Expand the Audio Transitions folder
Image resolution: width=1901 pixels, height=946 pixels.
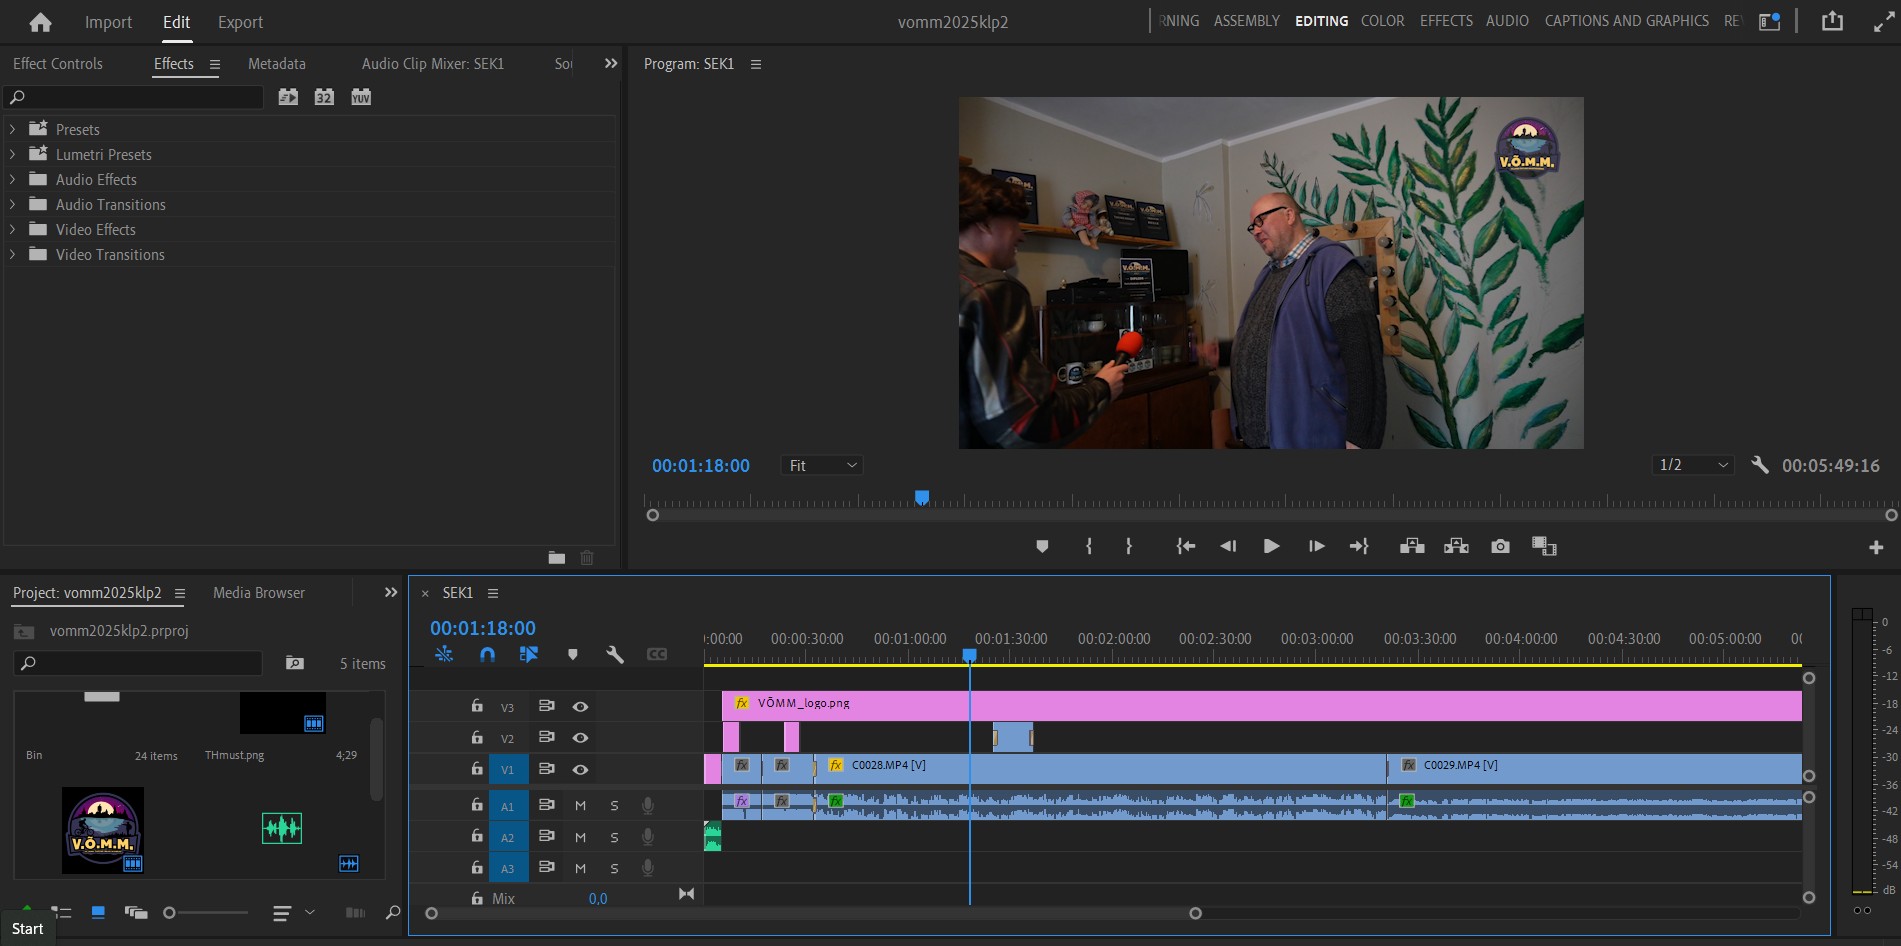pyautogui.click(x=12, y=204)
